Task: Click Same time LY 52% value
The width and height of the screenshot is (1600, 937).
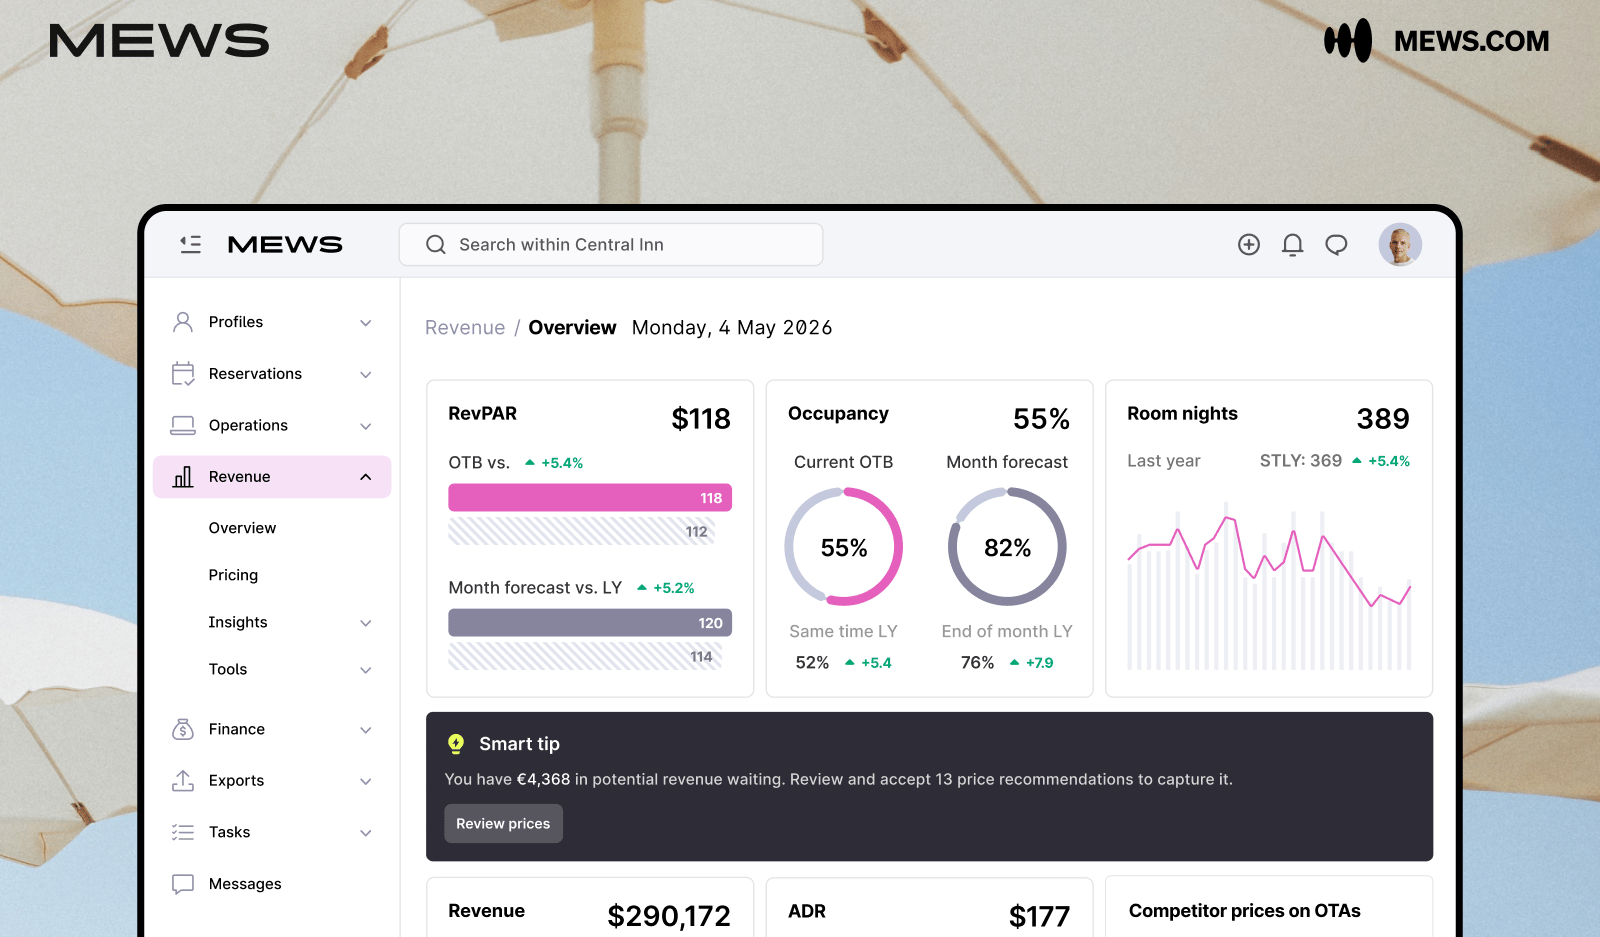Action: [812, 663]
